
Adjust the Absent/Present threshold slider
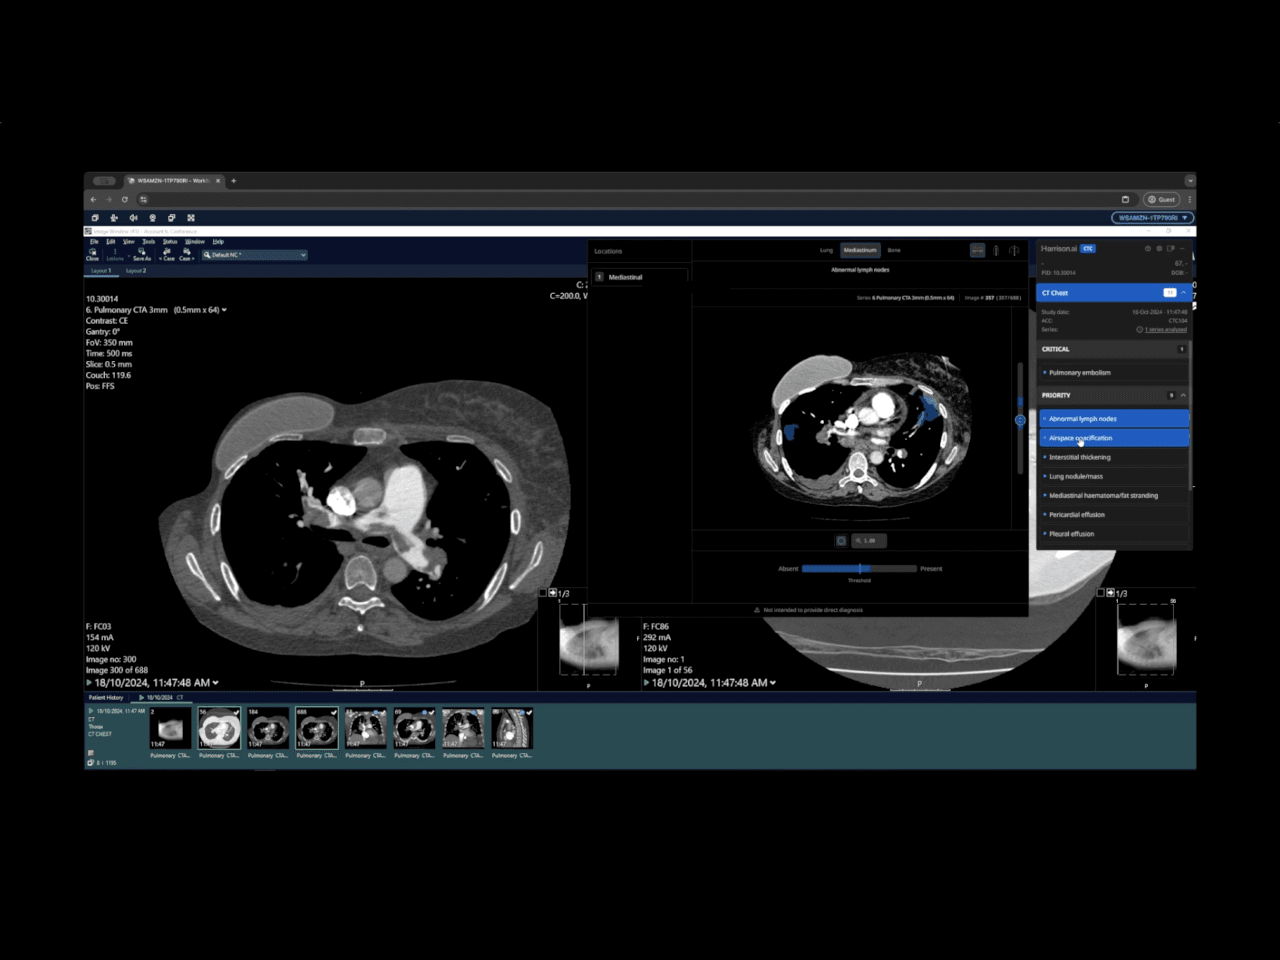(860, 568)
